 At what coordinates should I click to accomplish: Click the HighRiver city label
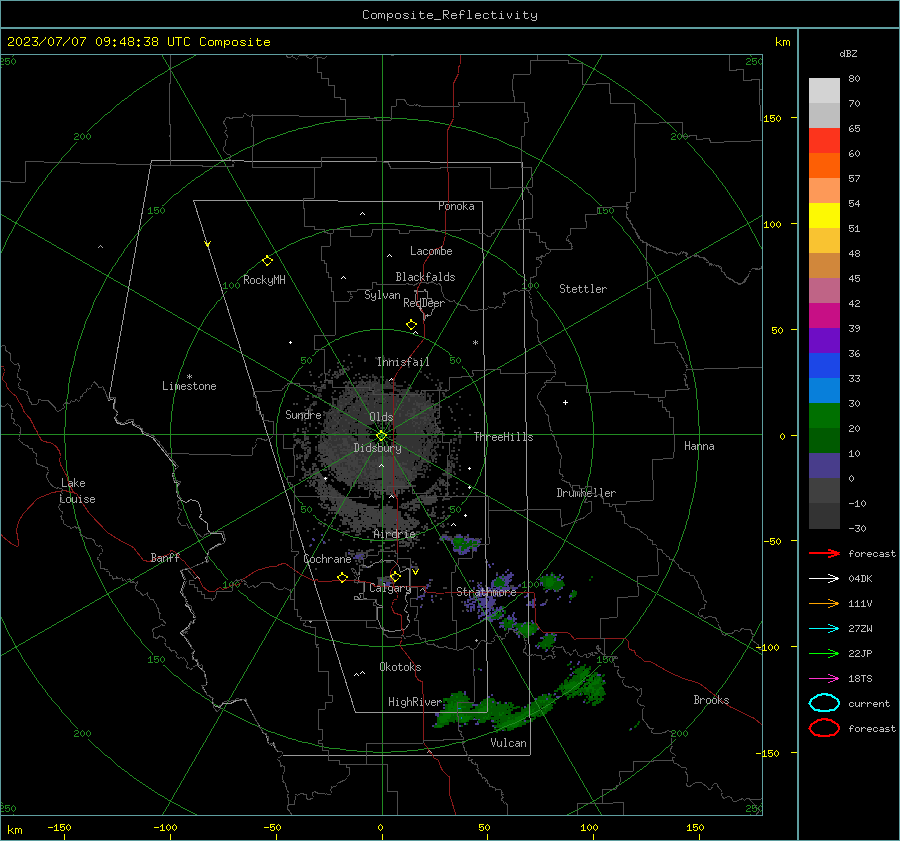[415, 702]
